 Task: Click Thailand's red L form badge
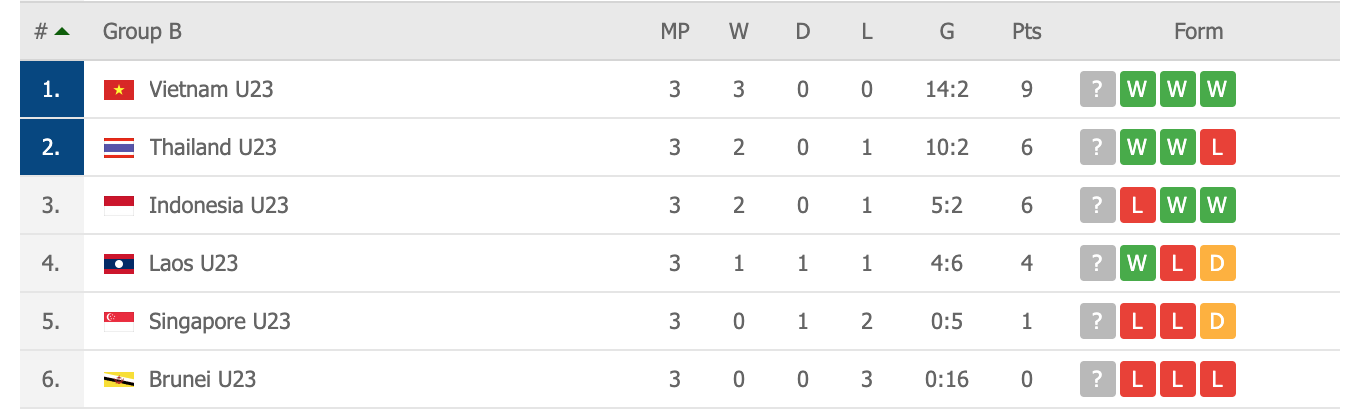1217,148
